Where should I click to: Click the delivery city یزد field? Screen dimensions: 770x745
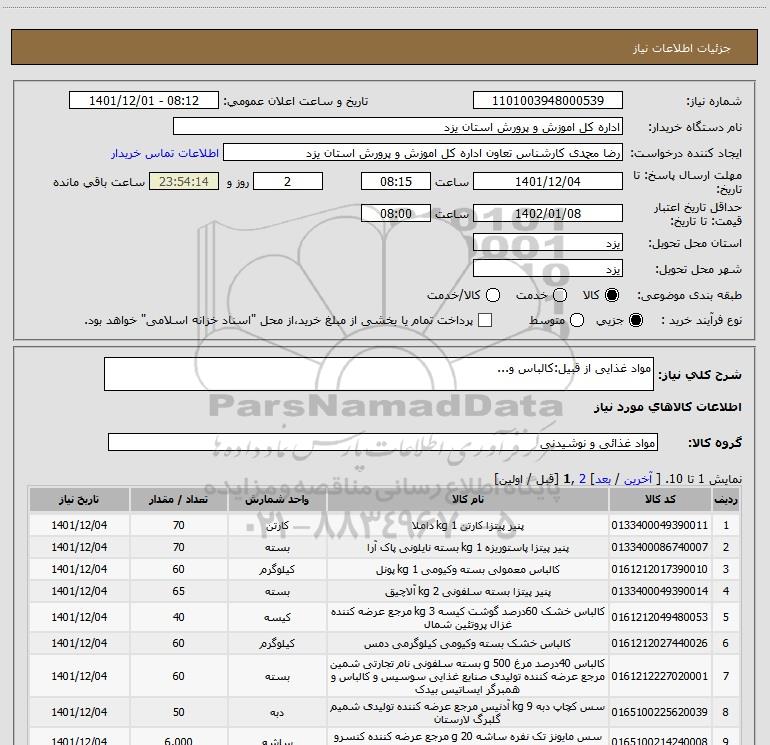tap(548, 268)
